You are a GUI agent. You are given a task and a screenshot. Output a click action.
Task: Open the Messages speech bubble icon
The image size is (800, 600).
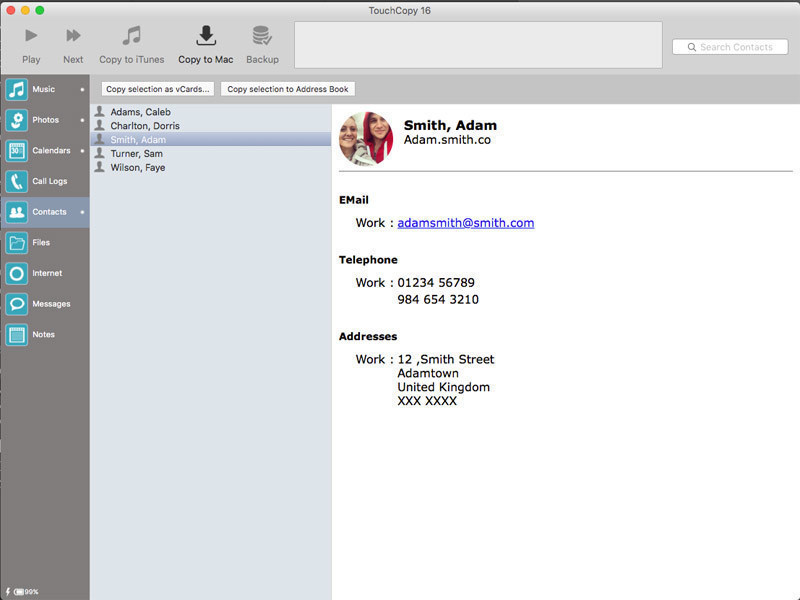pyautogui.click(x=17, y=304)
